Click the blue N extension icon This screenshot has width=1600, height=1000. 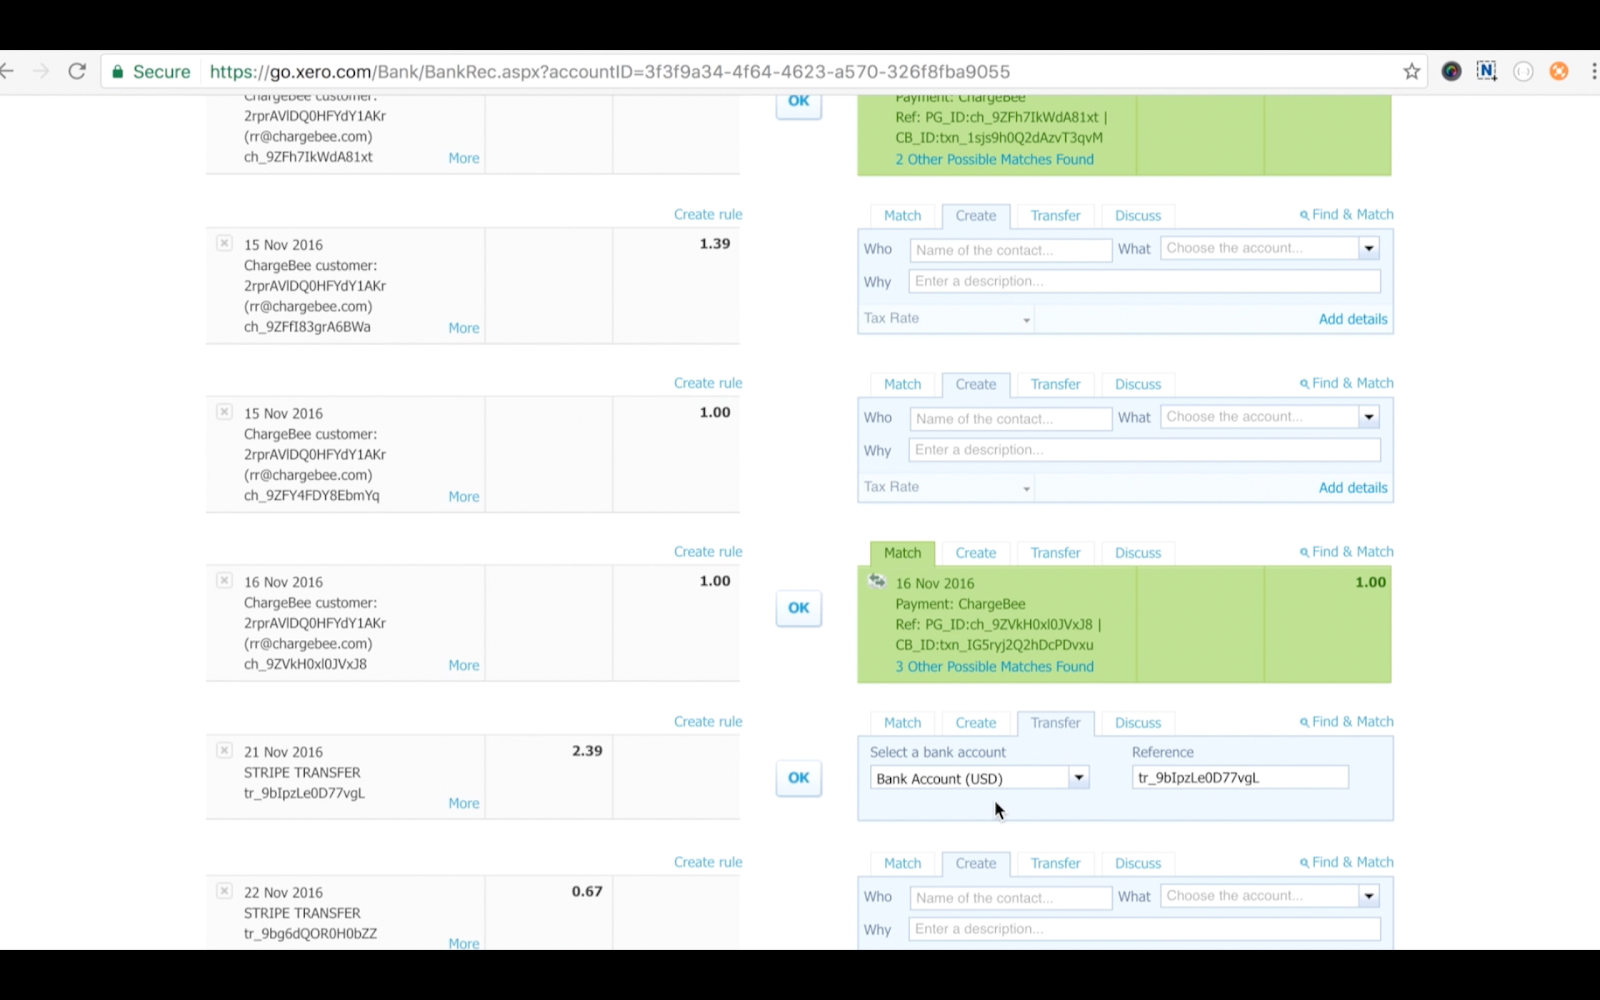click(1486, 72)
